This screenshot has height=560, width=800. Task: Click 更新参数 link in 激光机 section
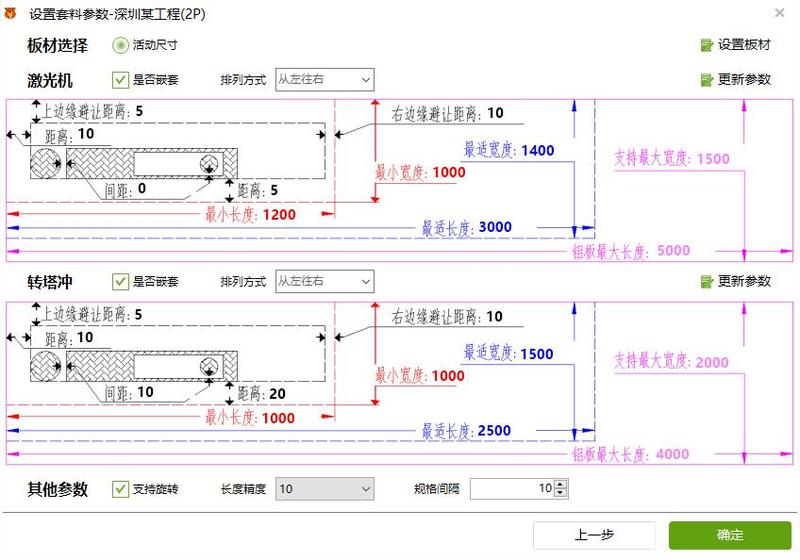(744, 80)
